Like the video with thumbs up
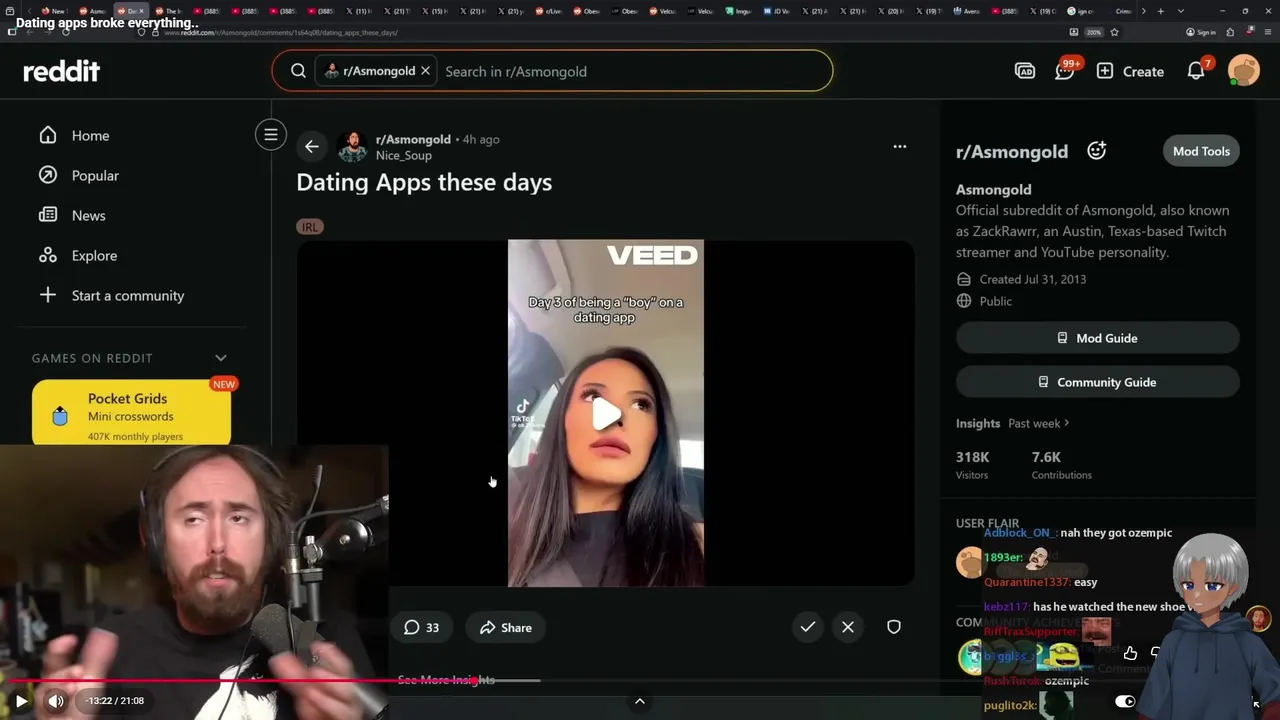Viewport: 1280px width, 720px height. tap(1131, 653)
